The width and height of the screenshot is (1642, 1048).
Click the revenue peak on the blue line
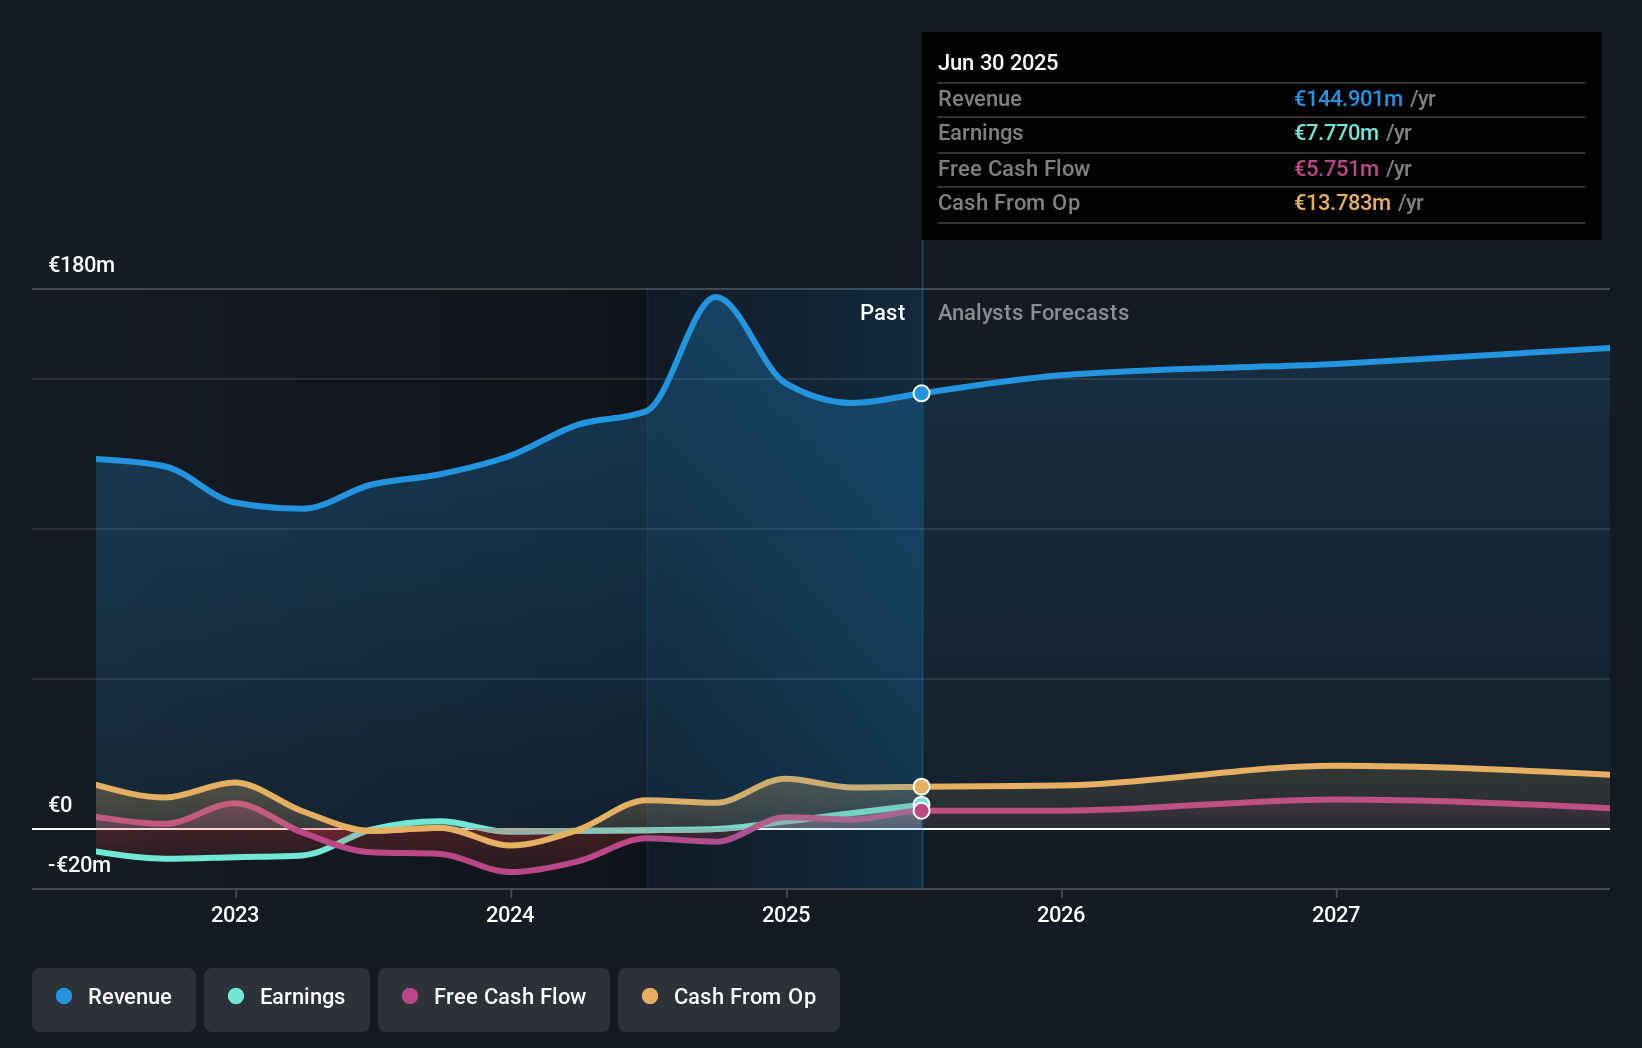(716, 297)
